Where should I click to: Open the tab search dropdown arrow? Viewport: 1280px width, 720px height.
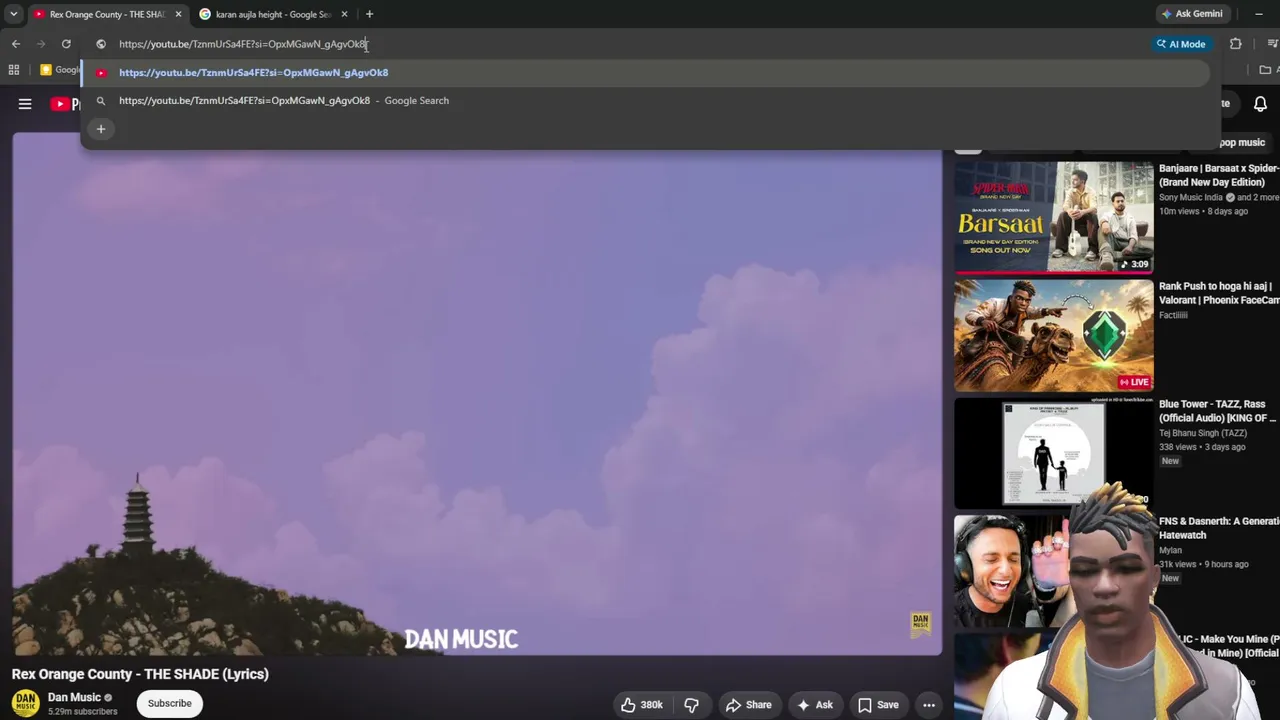tap(14, 14)
